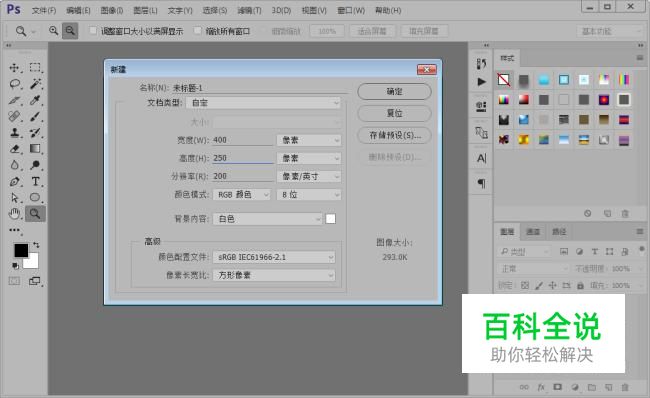This screenshot has width=650, height=398.
Task: Select the Rectangular Marquee tool
Action: point(35,68)
